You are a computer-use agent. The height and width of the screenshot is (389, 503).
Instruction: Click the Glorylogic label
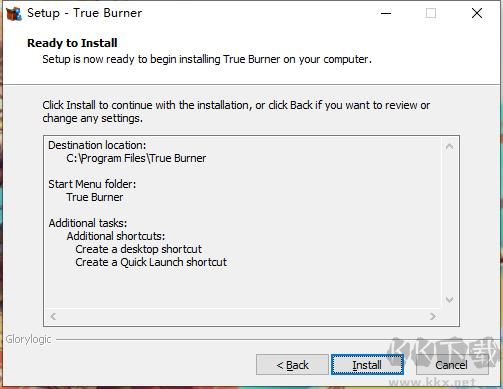(28, 339)
